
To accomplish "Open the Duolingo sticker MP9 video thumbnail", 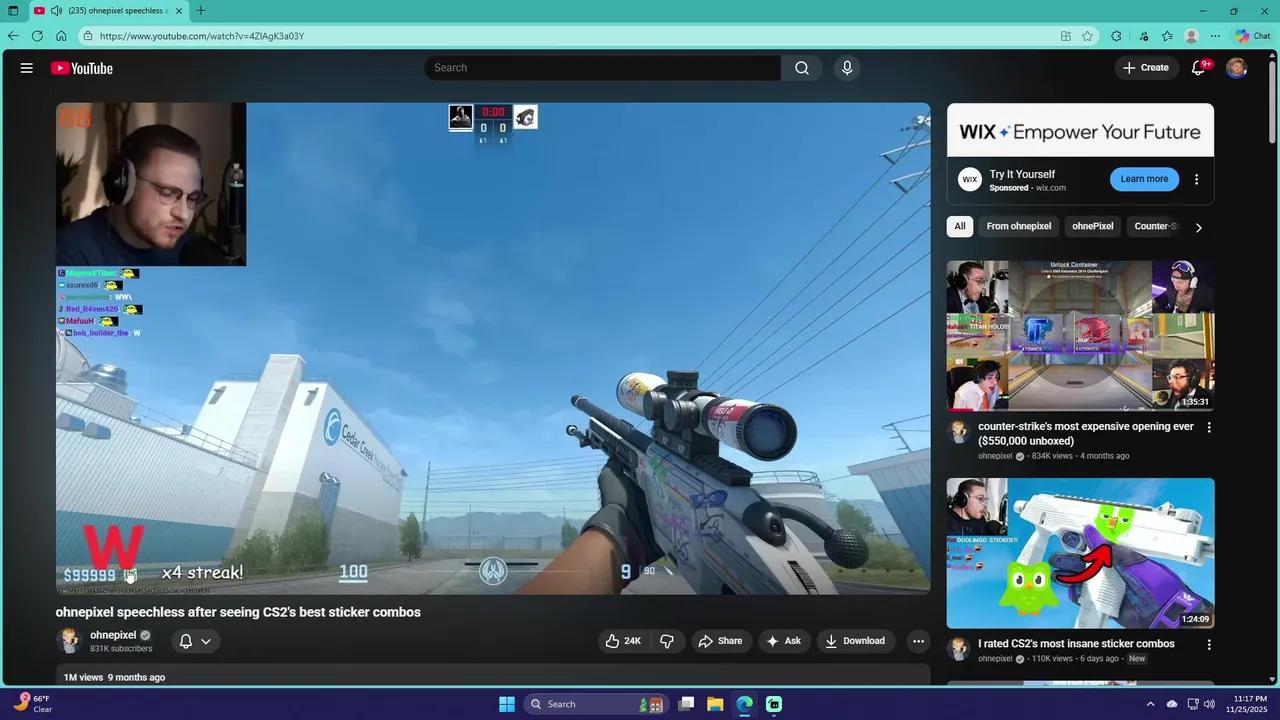I will click(1080, 553).
